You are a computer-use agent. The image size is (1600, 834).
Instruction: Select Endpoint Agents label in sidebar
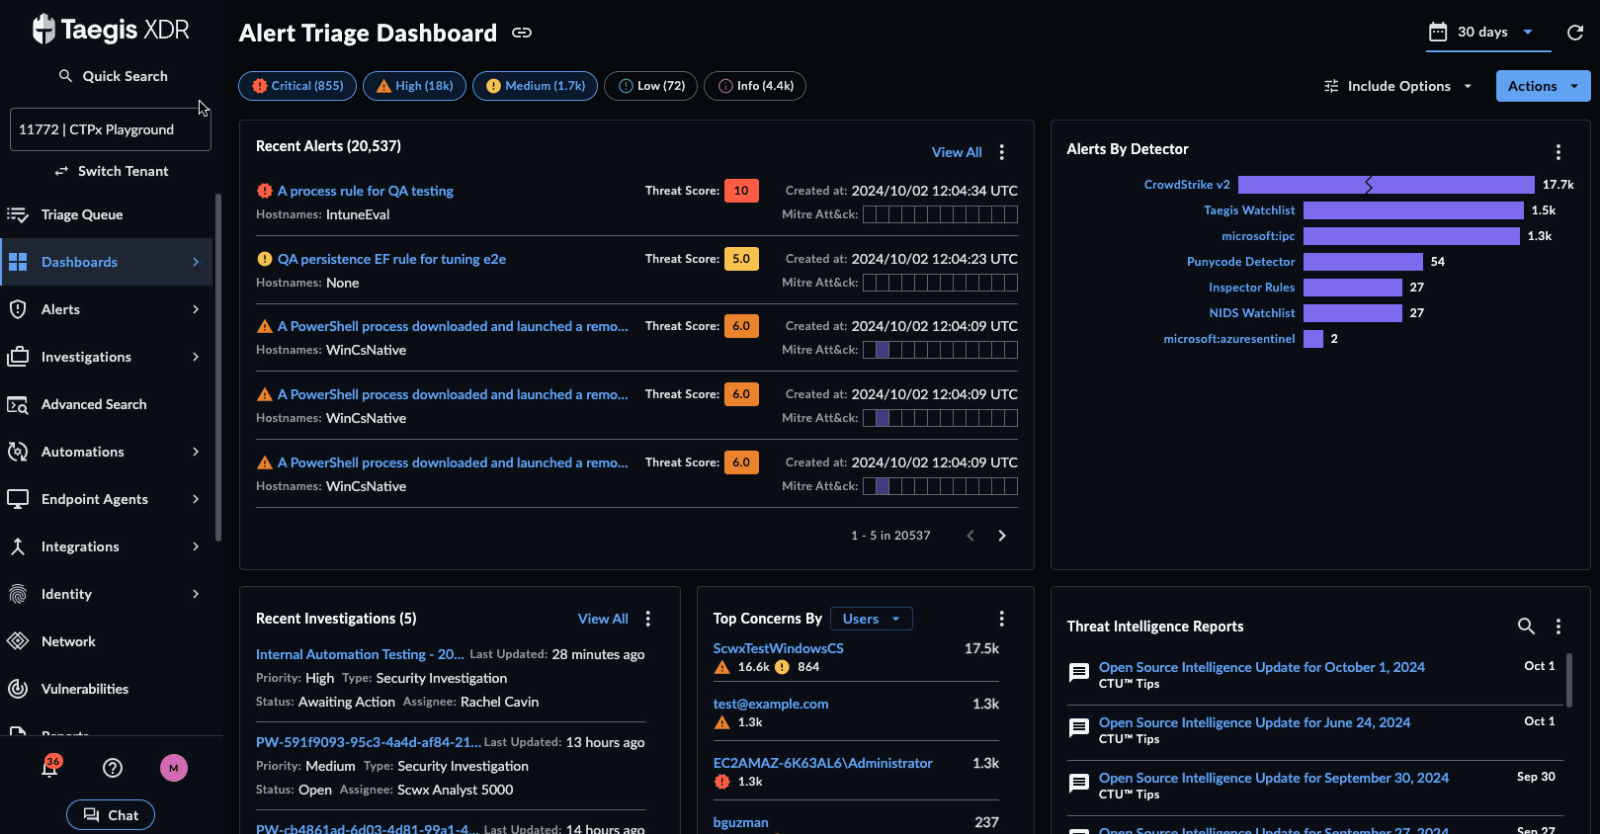click(x=95, y=499)
